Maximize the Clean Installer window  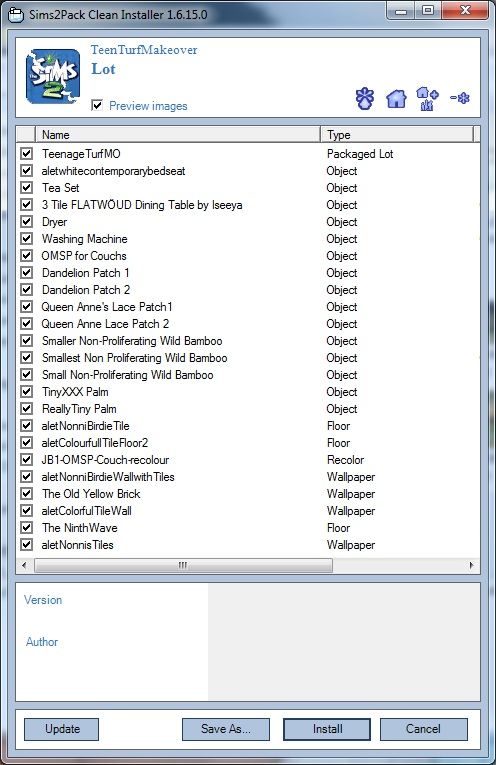point(428,10)
